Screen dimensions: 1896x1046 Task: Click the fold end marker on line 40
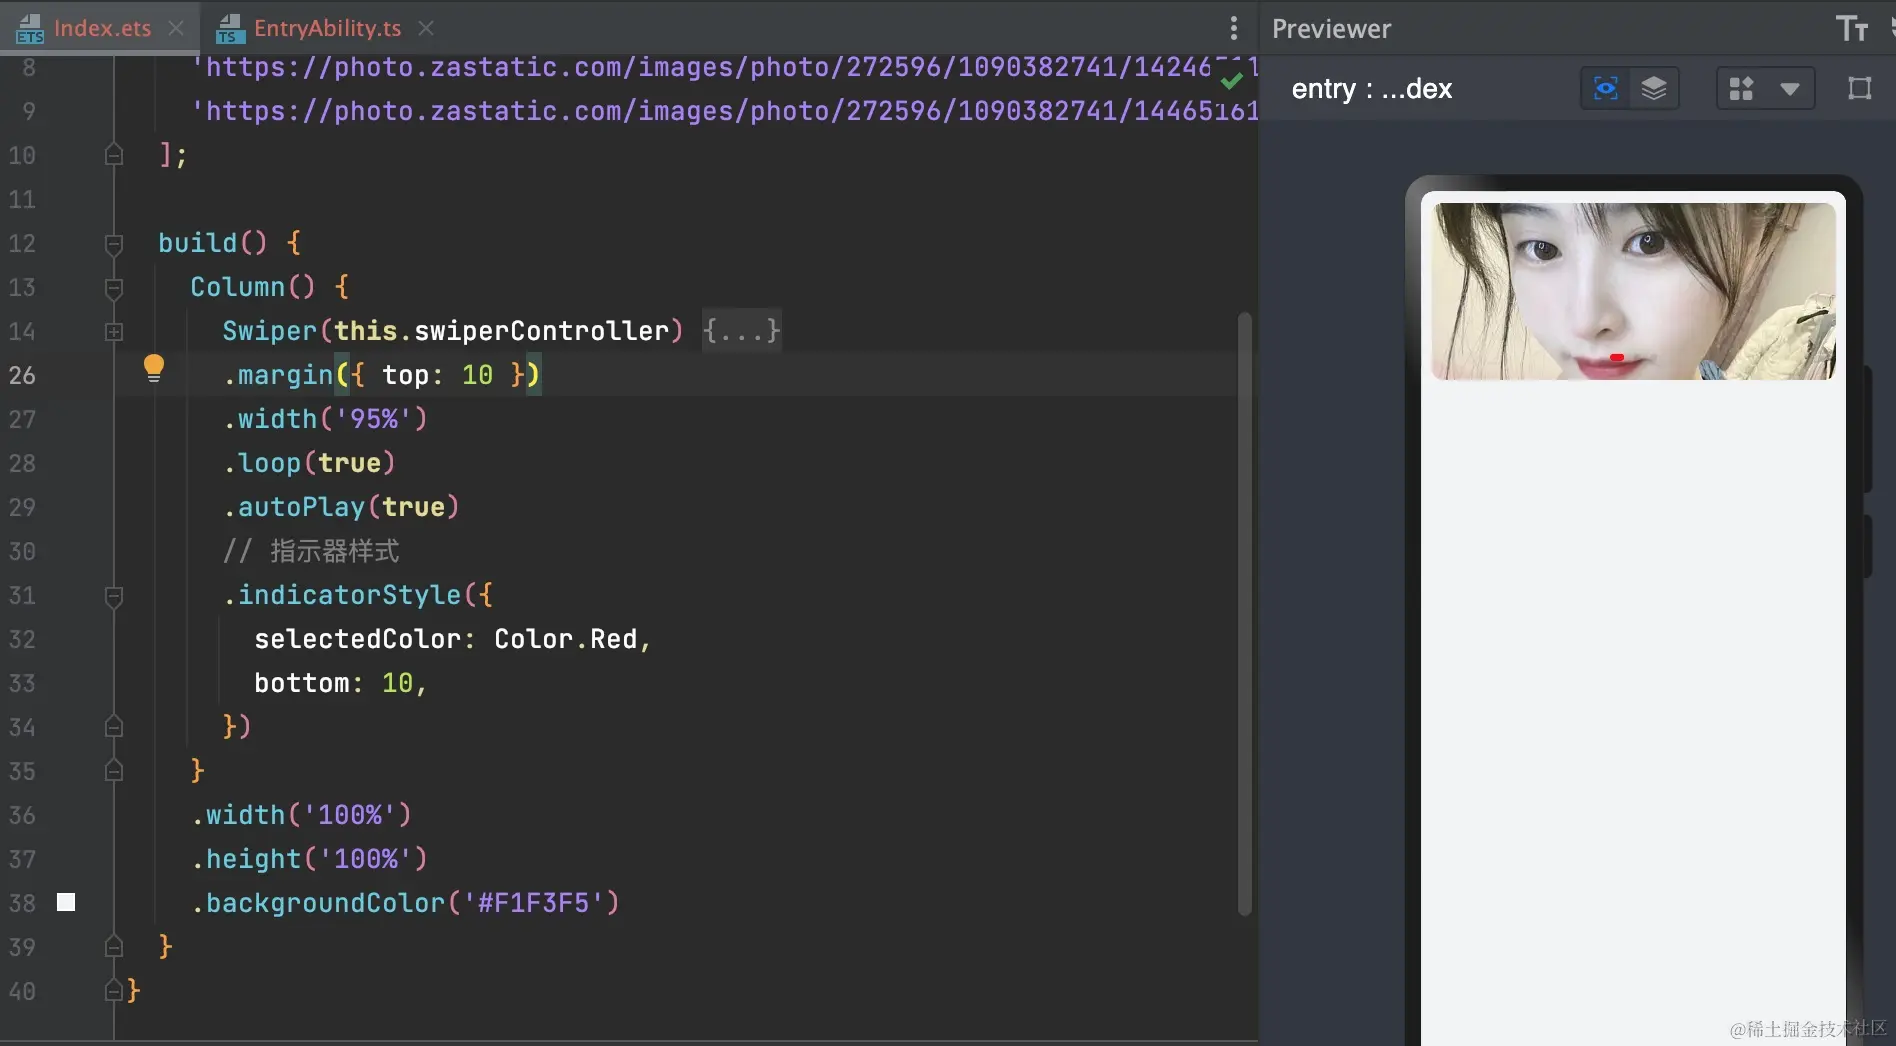114,991
